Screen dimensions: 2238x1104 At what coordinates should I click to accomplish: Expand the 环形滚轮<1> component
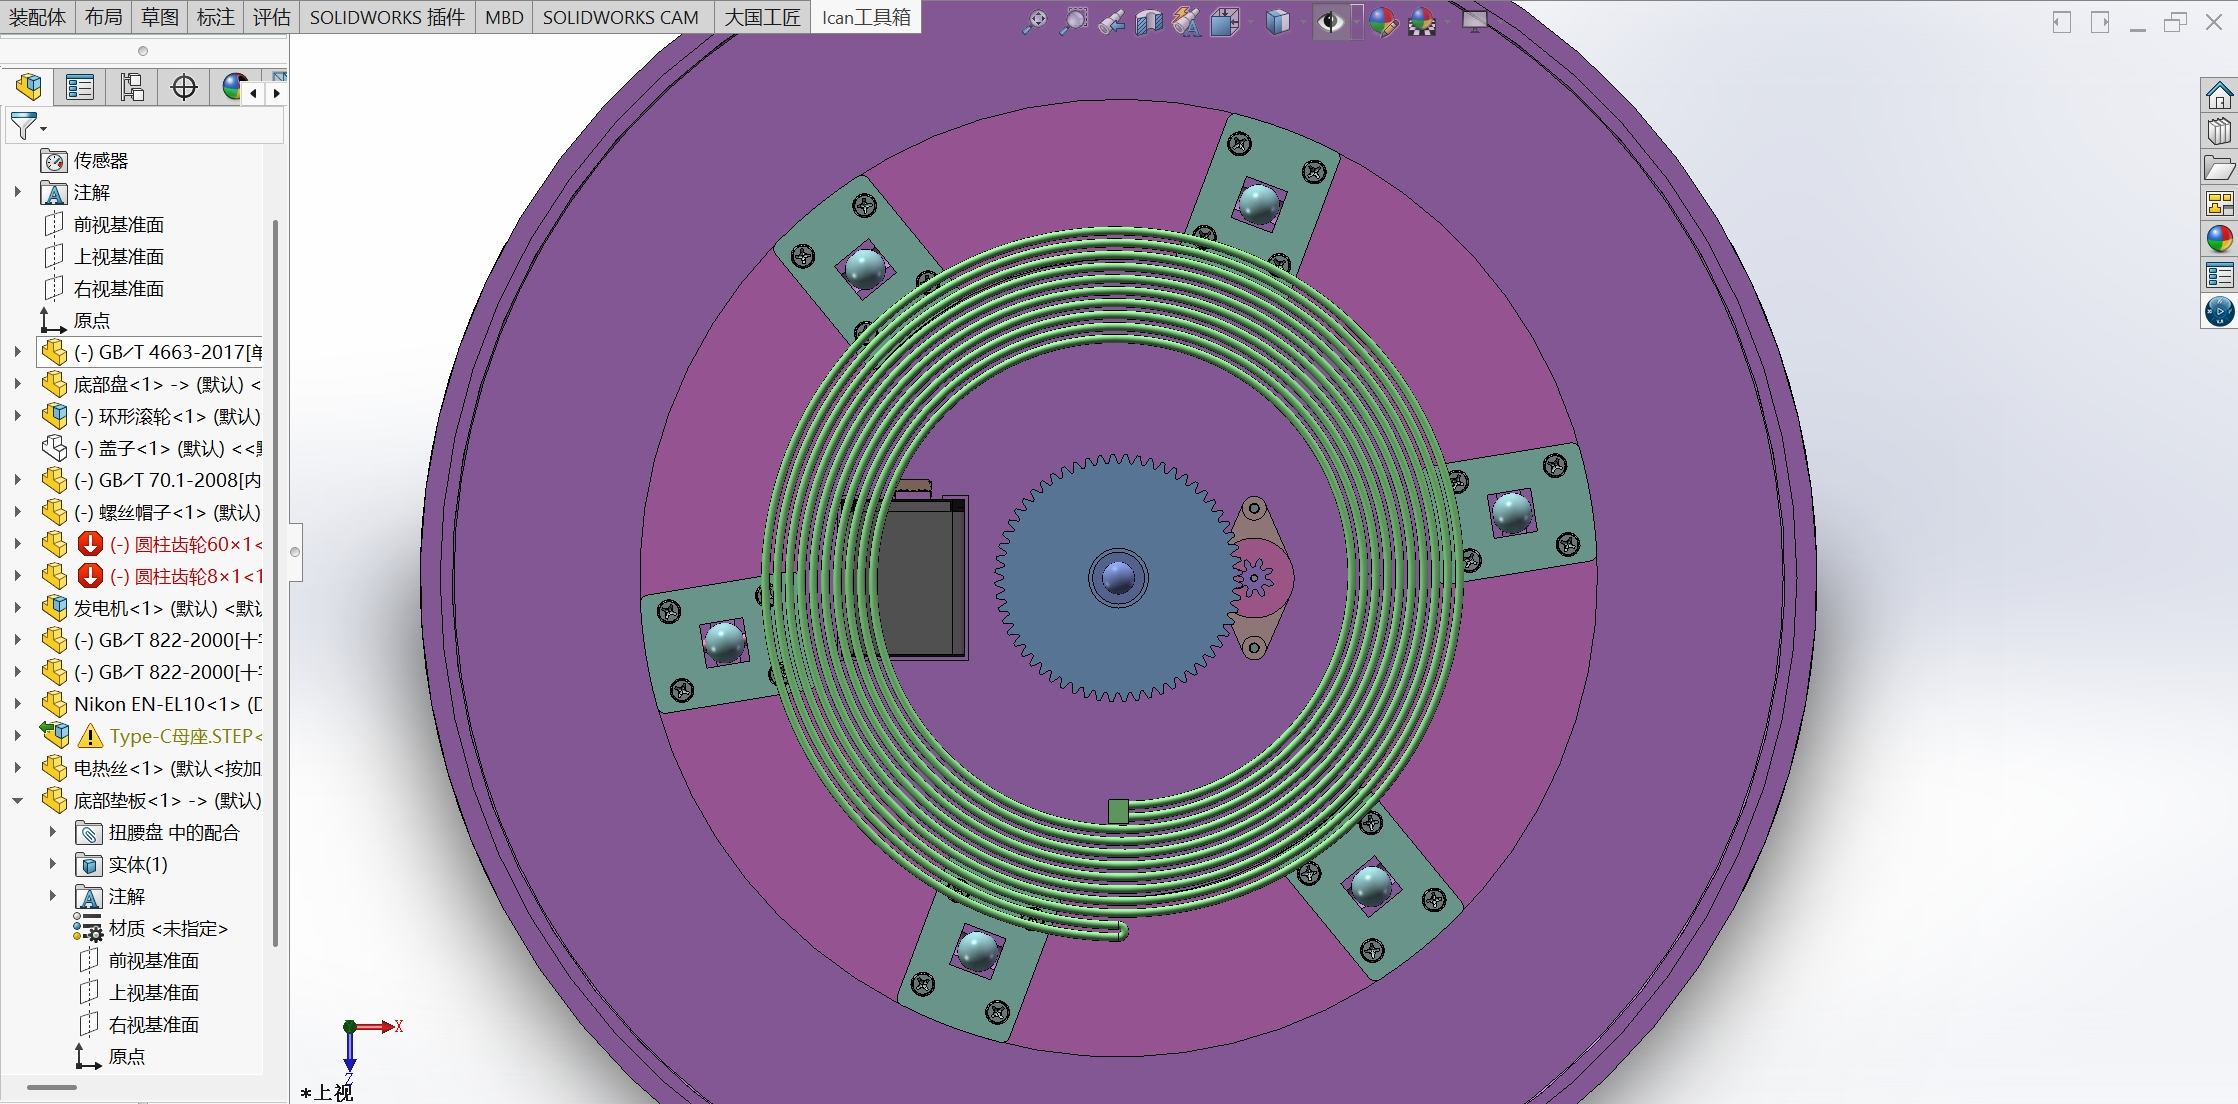click(18, 416)
